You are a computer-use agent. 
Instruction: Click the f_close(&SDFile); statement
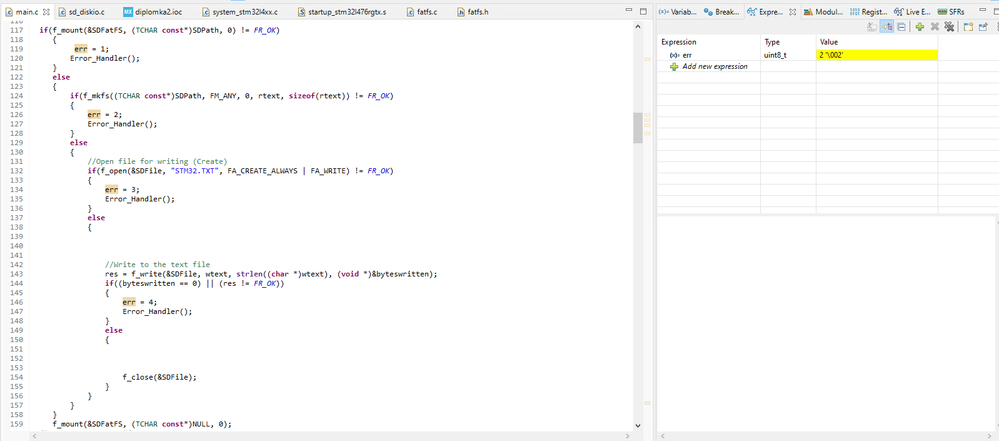pyautogui.click(x=160, y=377)
